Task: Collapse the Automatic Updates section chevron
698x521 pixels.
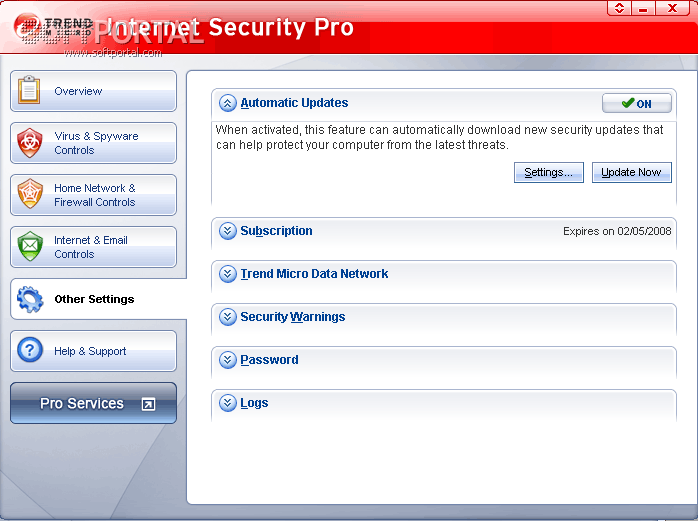Action: click(227, 103)
